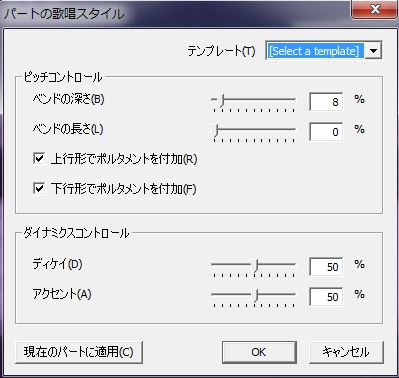Click the アクセント slider handle
The width and height of the screenshot is (399, 378).
[255, 295]
